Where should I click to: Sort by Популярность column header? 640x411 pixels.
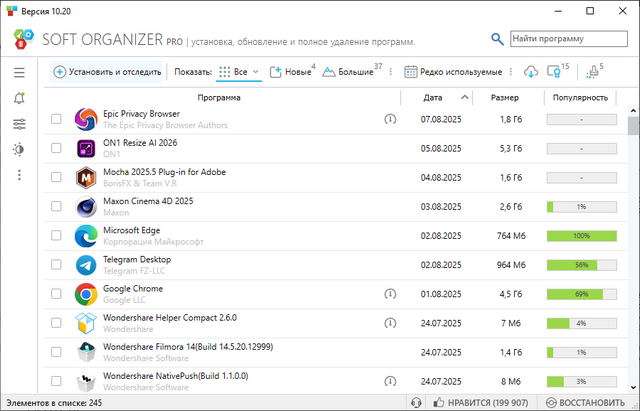coord(580,98)
